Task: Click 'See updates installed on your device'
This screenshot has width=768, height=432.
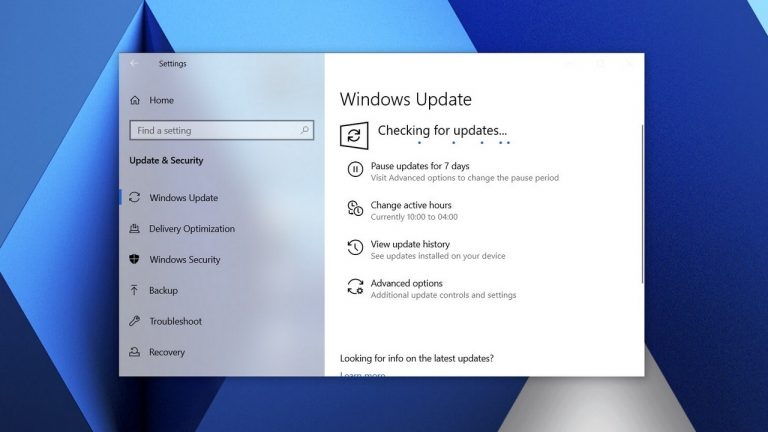Action: tap(438, 256)
